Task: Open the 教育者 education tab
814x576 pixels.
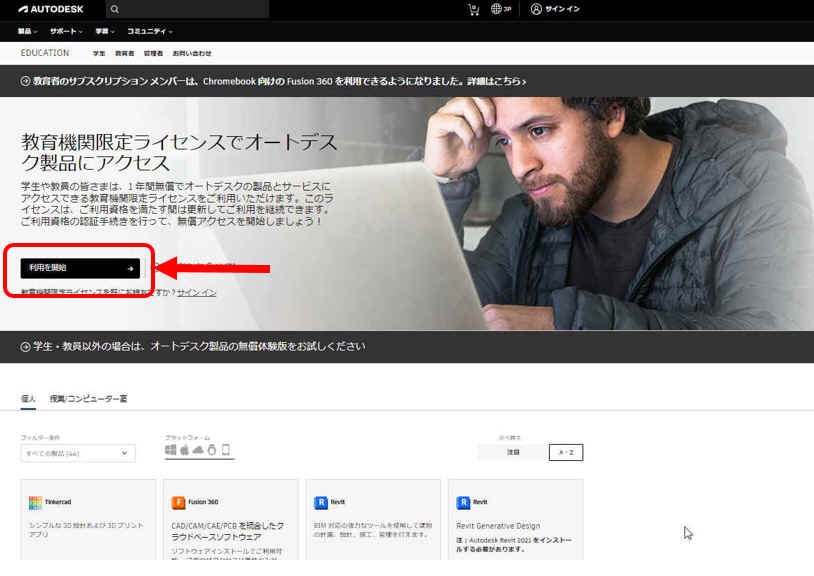Action: click(125, 53)
